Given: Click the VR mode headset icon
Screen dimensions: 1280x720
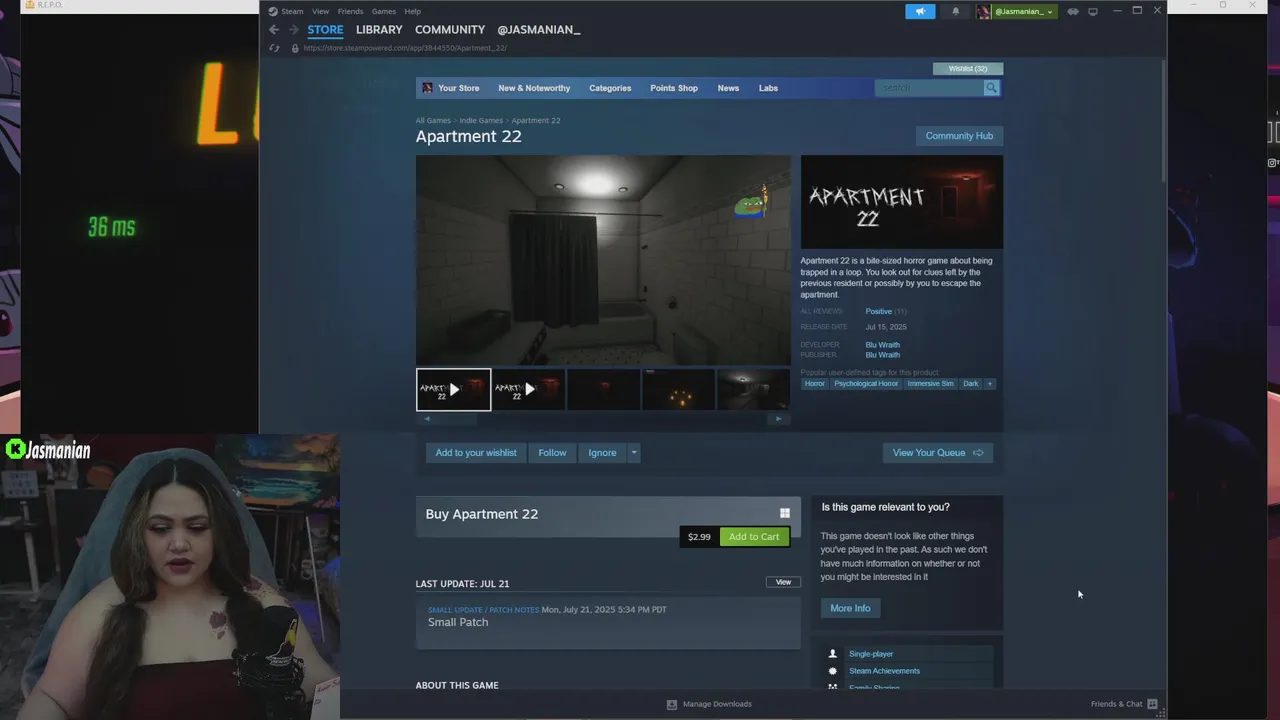Looking at the screenshot, I should pos(1073,11).
